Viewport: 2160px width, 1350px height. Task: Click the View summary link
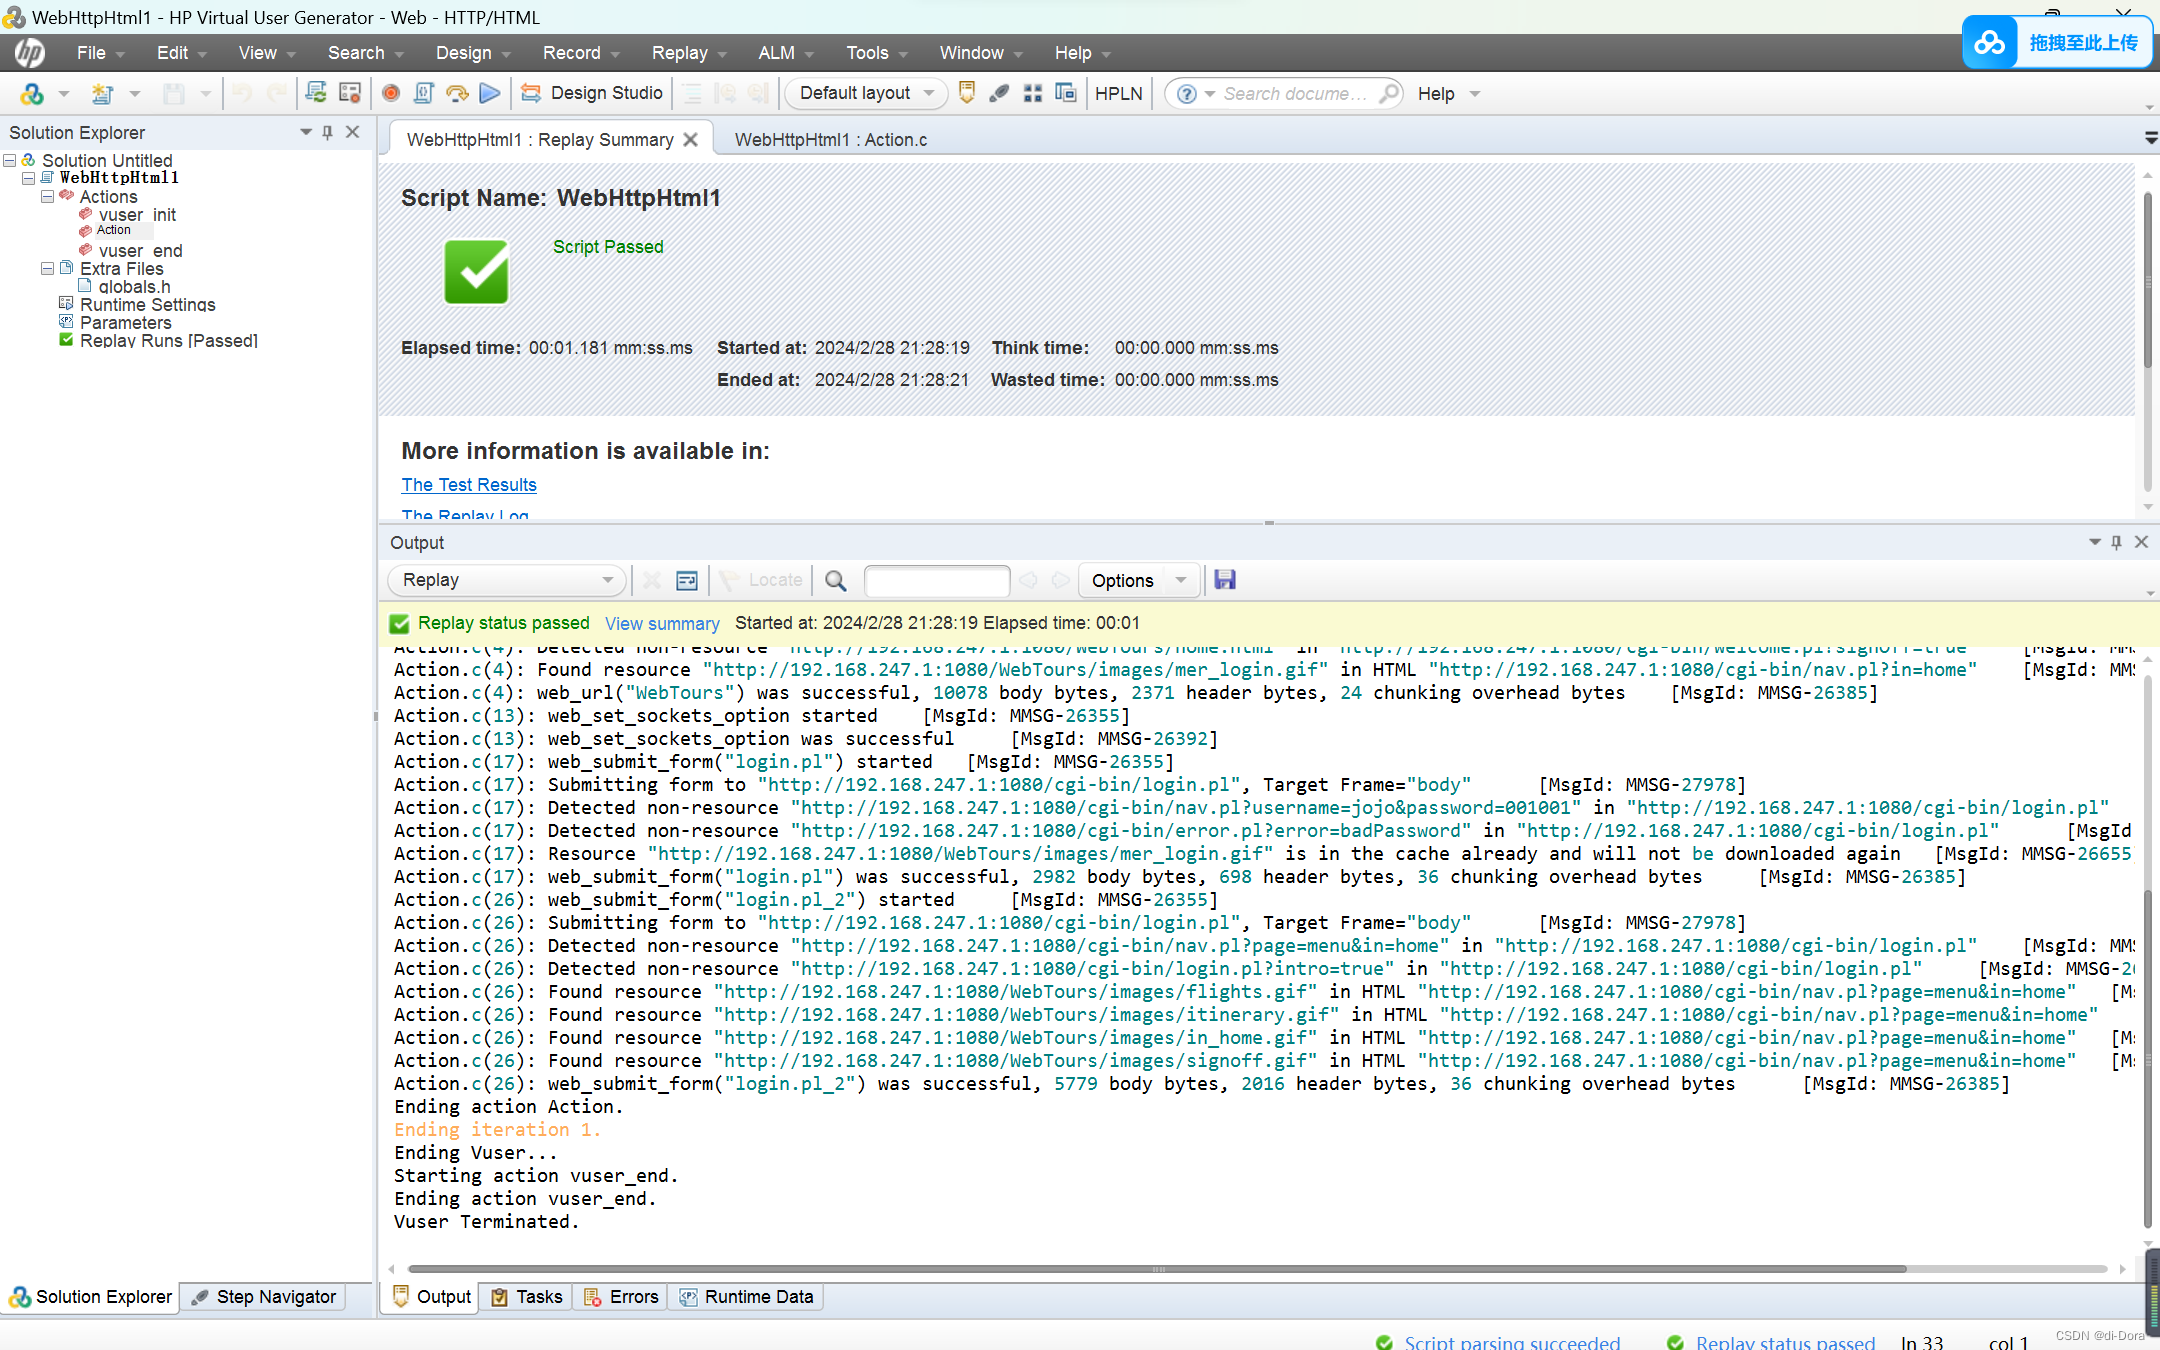[x=661, y=623]
